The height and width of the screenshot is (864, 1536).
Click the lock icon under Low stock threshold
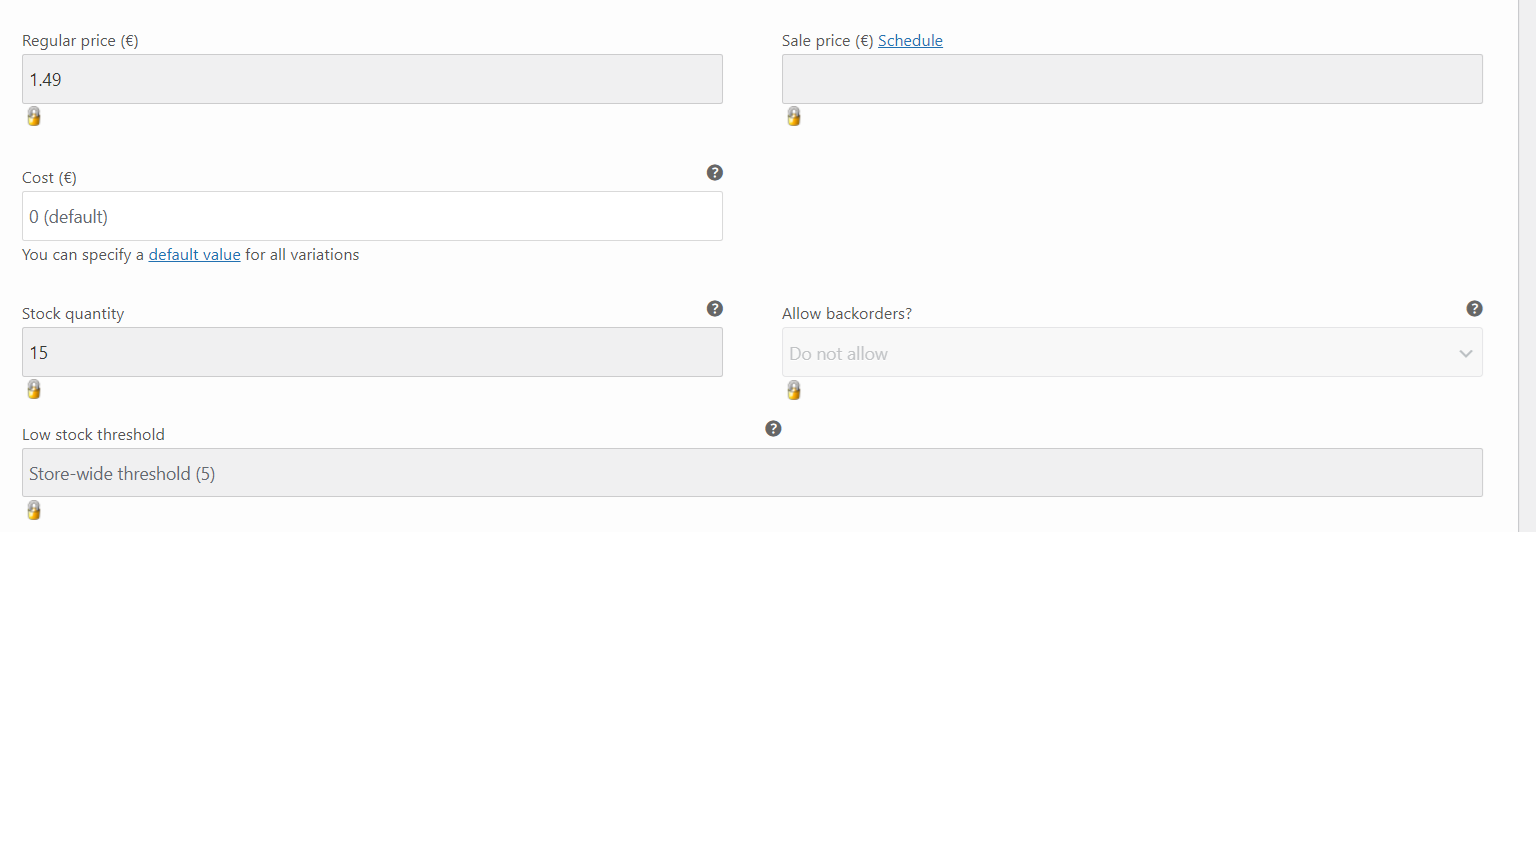coord(34,511)
